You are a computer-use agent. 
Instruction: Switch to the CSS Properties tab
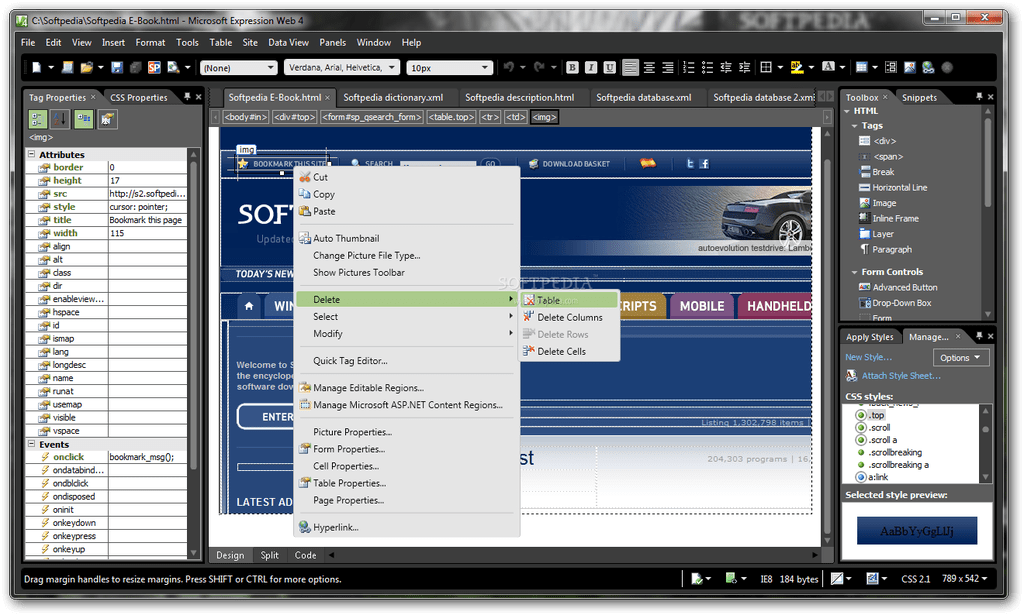coord(138,98)
